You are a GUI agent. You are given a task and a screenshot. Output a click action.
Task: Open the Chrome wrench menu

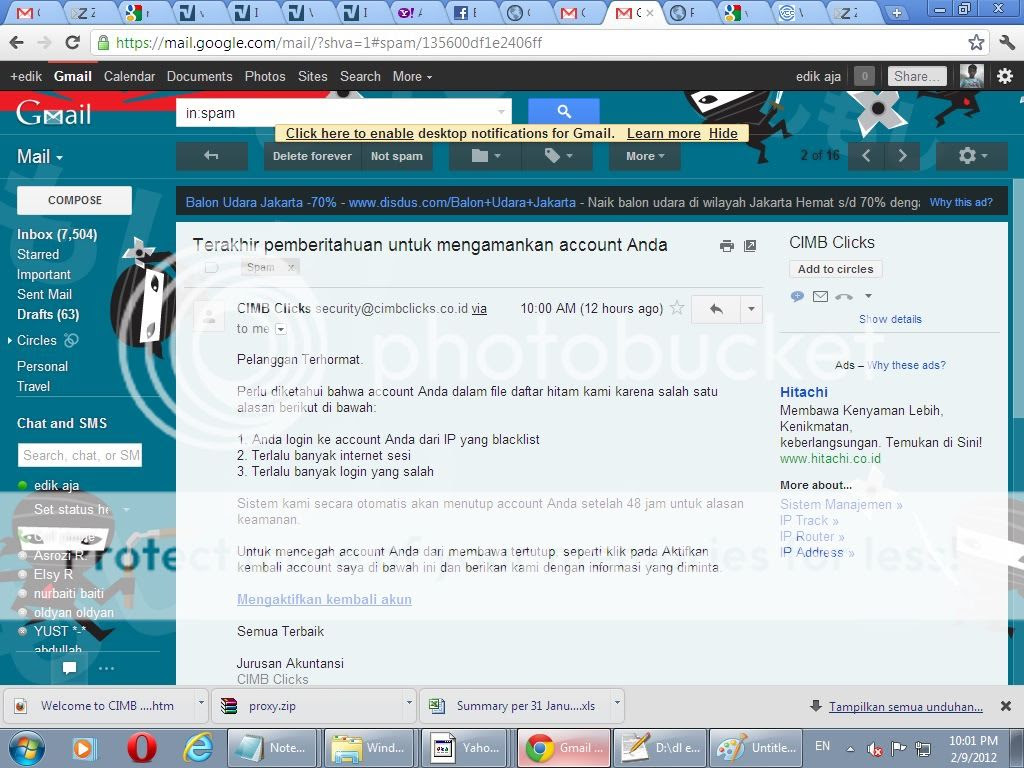coord(1006,43)
